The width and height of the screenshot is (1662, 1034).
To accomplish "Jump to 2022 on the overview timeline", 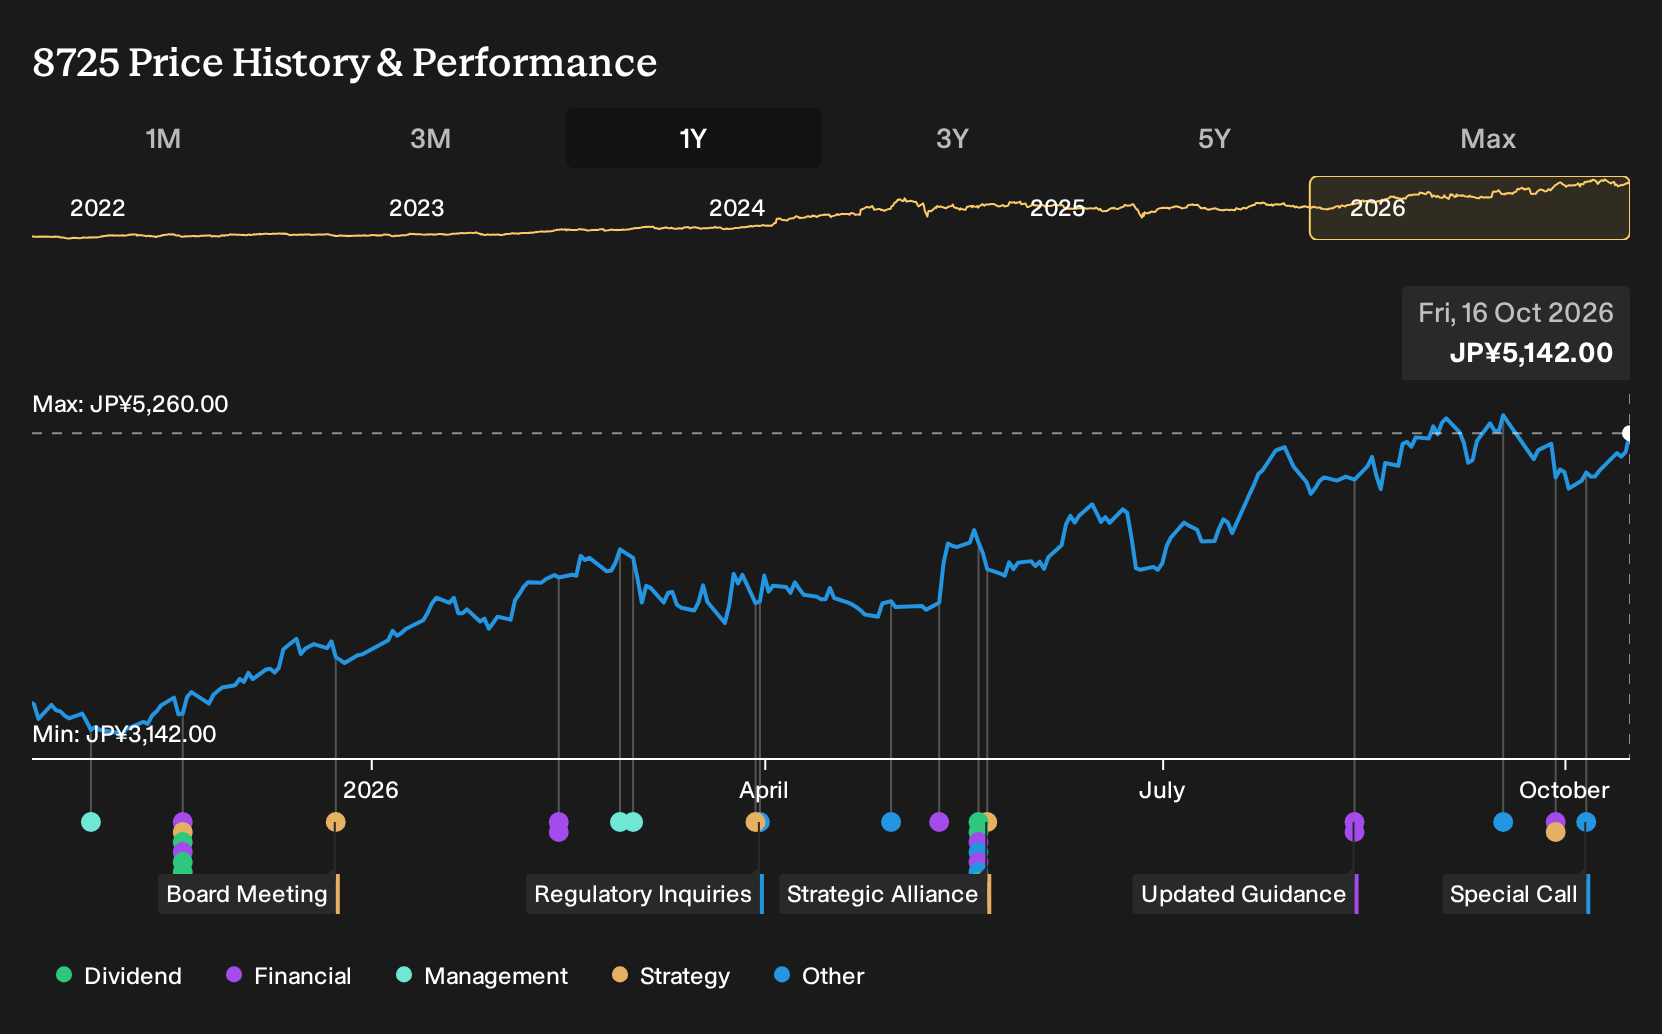I will click(97, 208).
